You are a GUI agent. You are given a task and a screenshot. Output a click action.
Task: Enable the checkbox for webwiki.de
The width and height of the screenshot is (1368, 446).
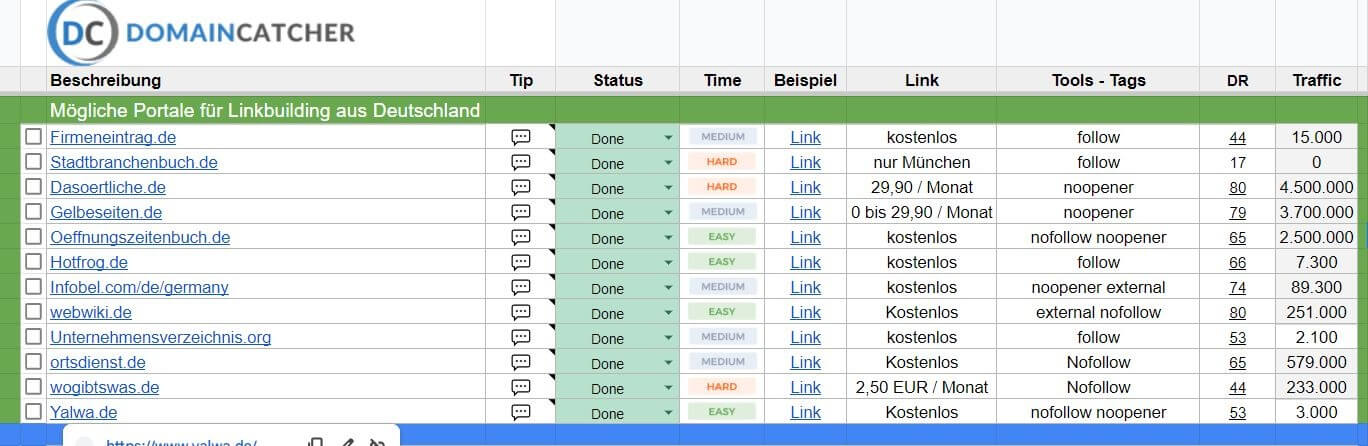[34, 312]
